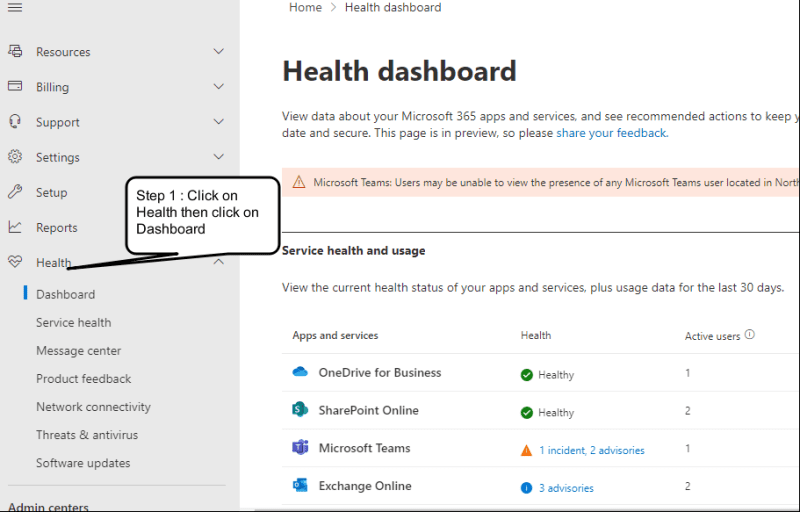
Task: Click the Health heart icon
Action: (x=15, y=262)
